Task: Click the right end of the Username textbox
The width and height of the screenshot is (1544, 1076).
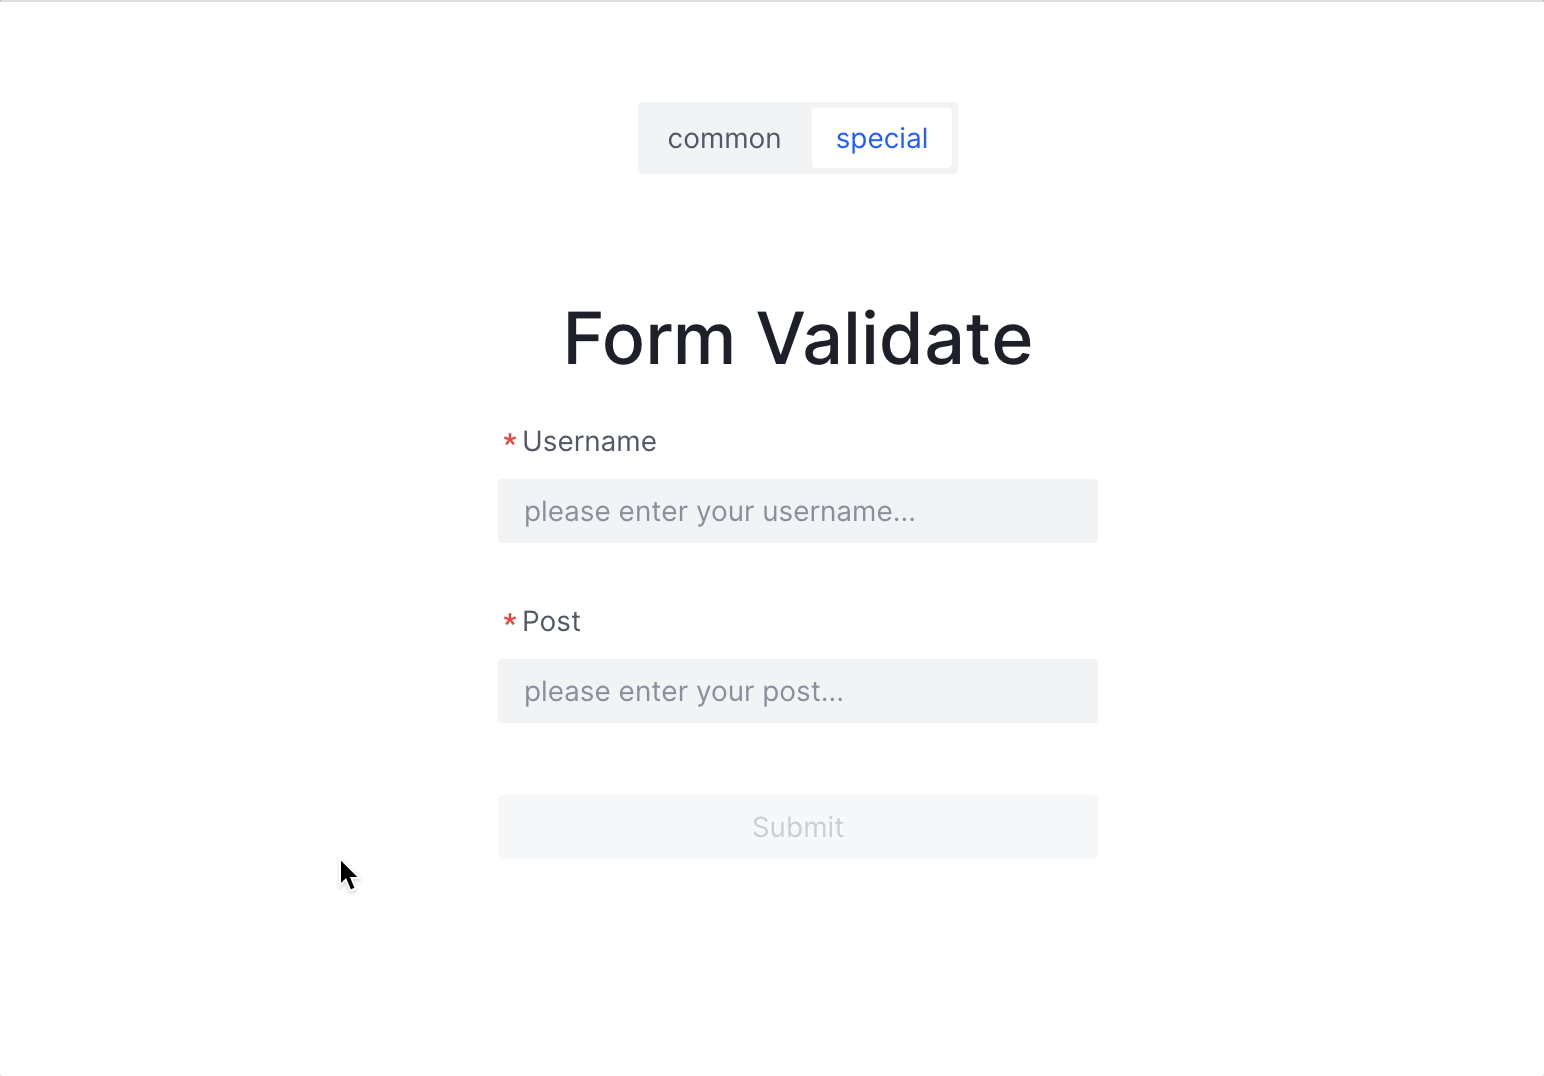Action: pos(1082,511)
